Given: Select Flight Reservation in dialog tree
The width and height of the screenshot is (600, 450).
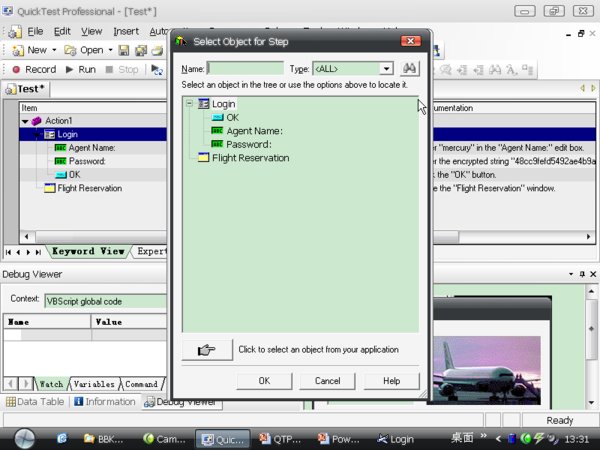Looking at the screenshot, I should (250, 157).
